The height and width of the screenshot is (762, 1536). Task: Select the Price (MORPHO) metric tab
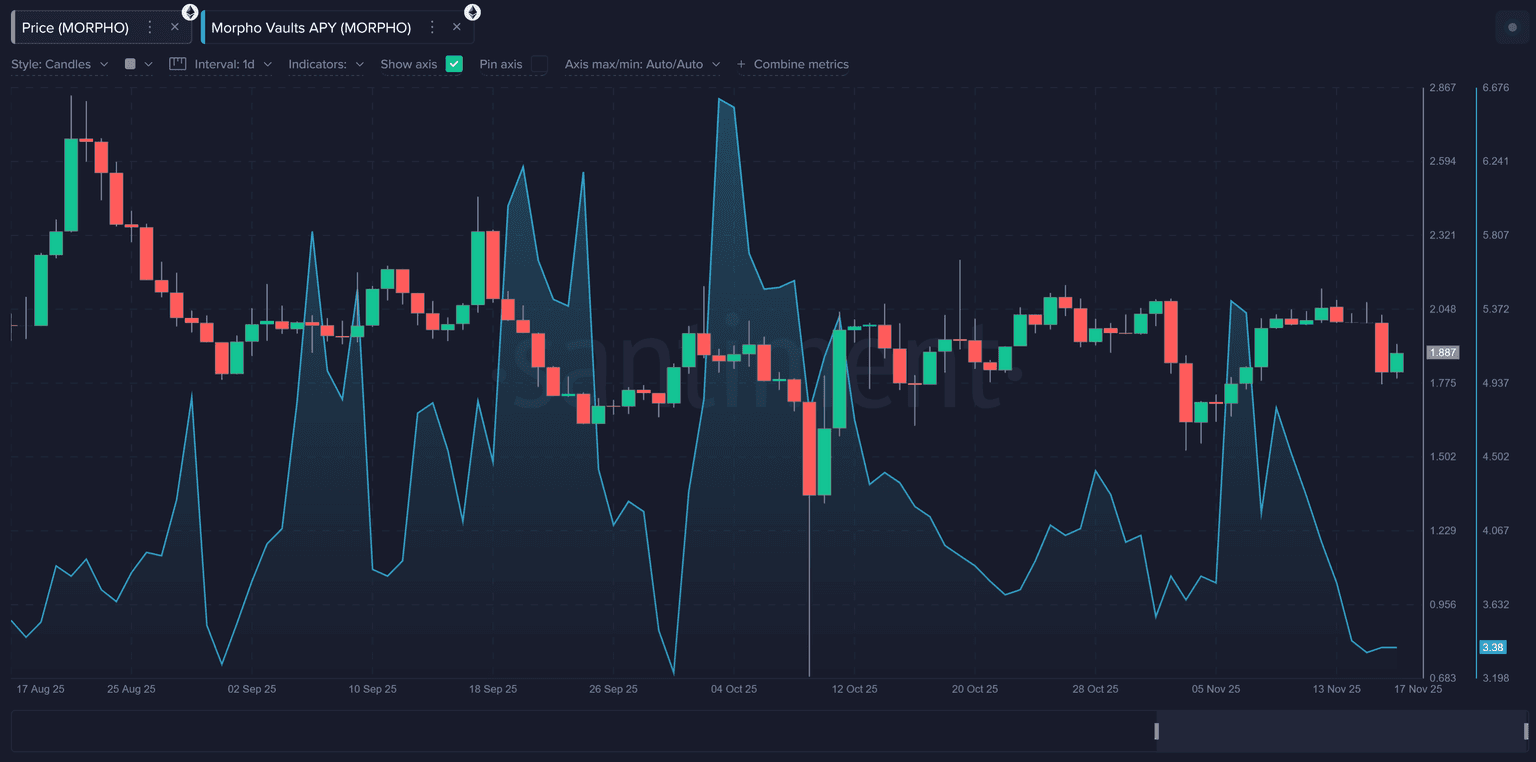(75, 27)
